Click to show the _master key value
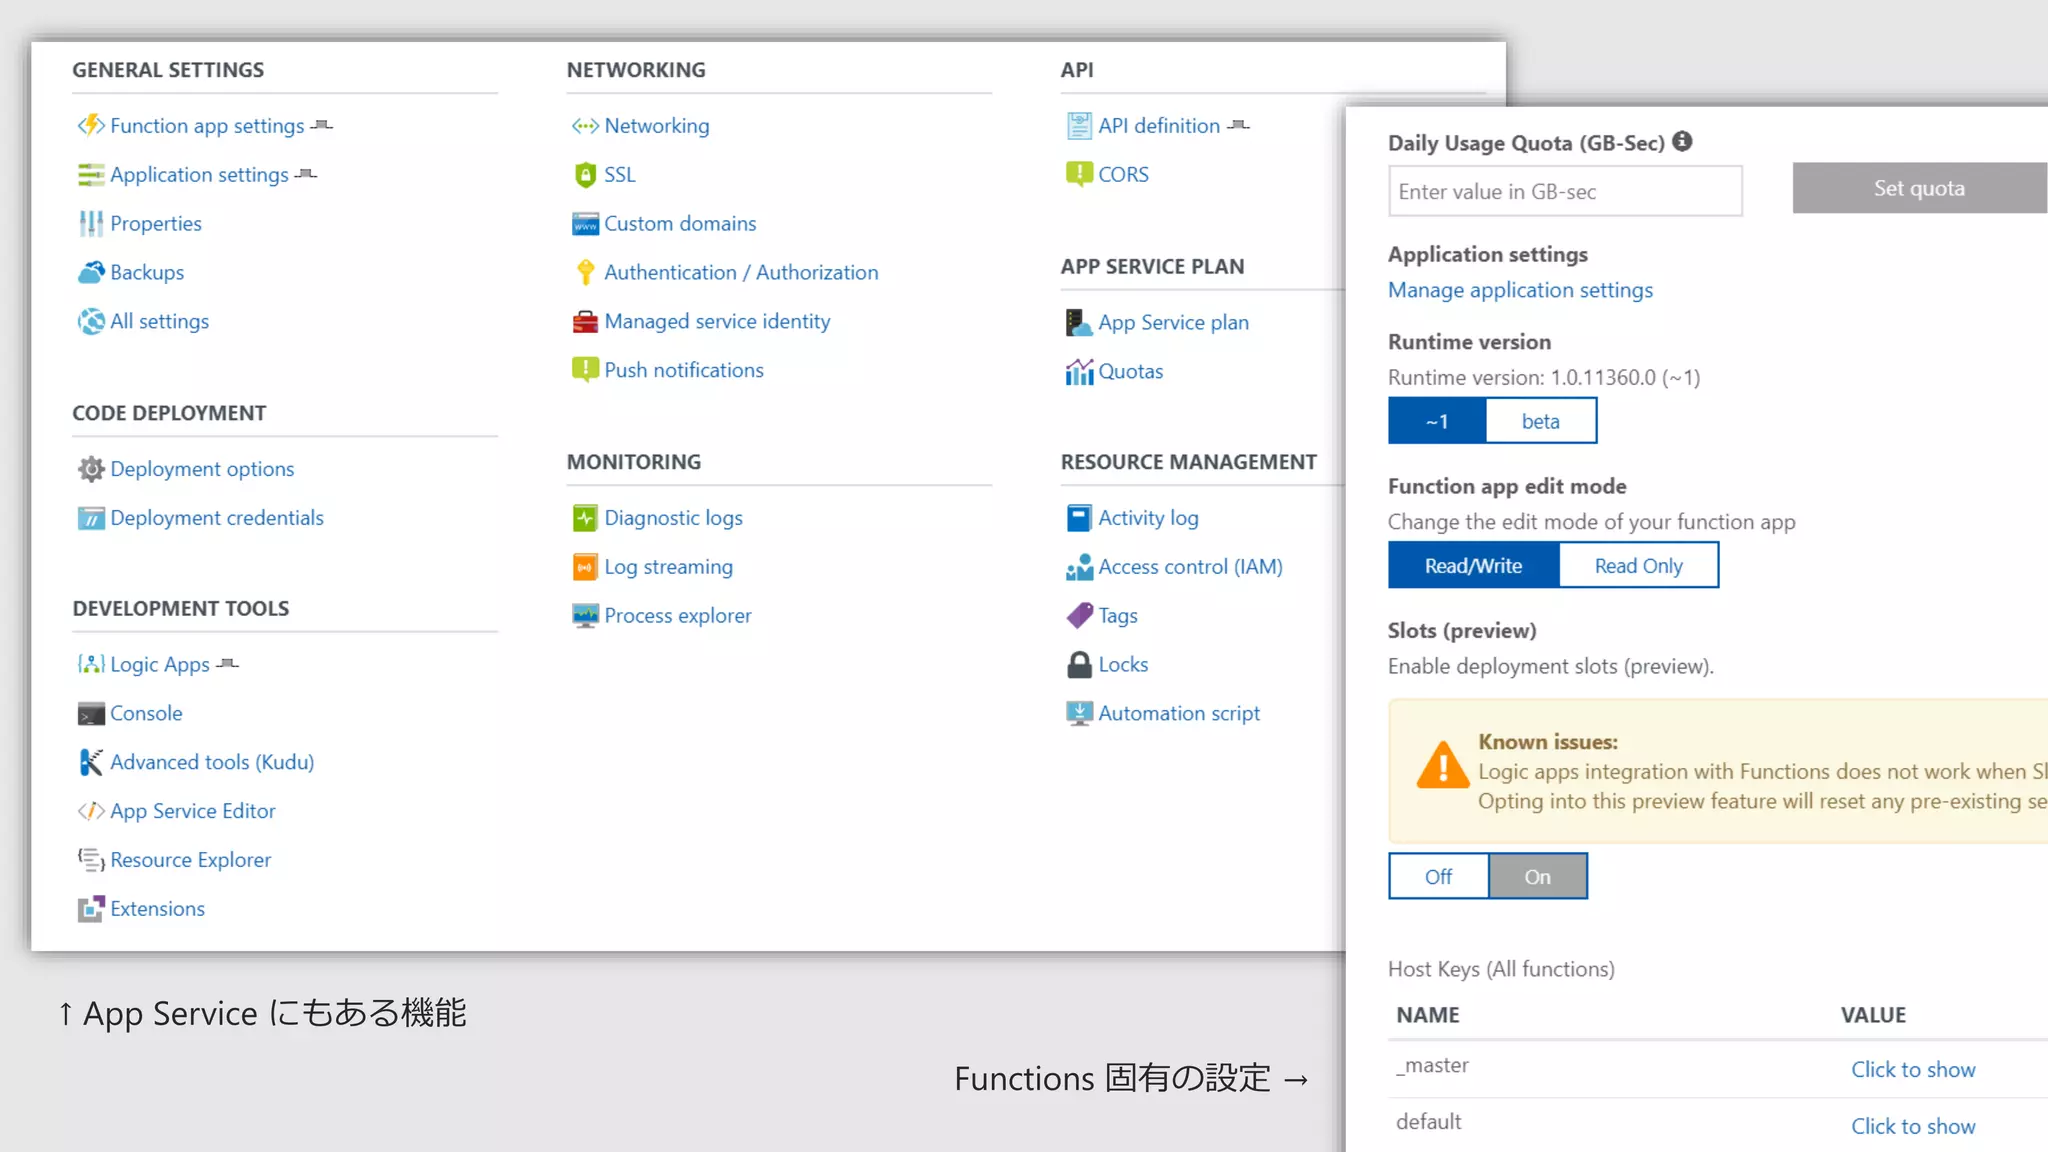The width and height of the screenshot is (2048, 1152). tap(1913, 1069)
